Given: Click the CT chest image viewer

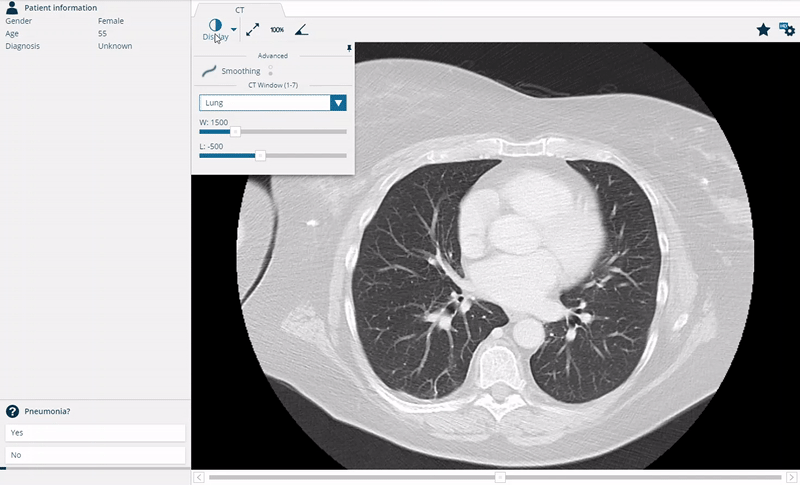Looking at the screenshot, I should (x=495, y=256).
